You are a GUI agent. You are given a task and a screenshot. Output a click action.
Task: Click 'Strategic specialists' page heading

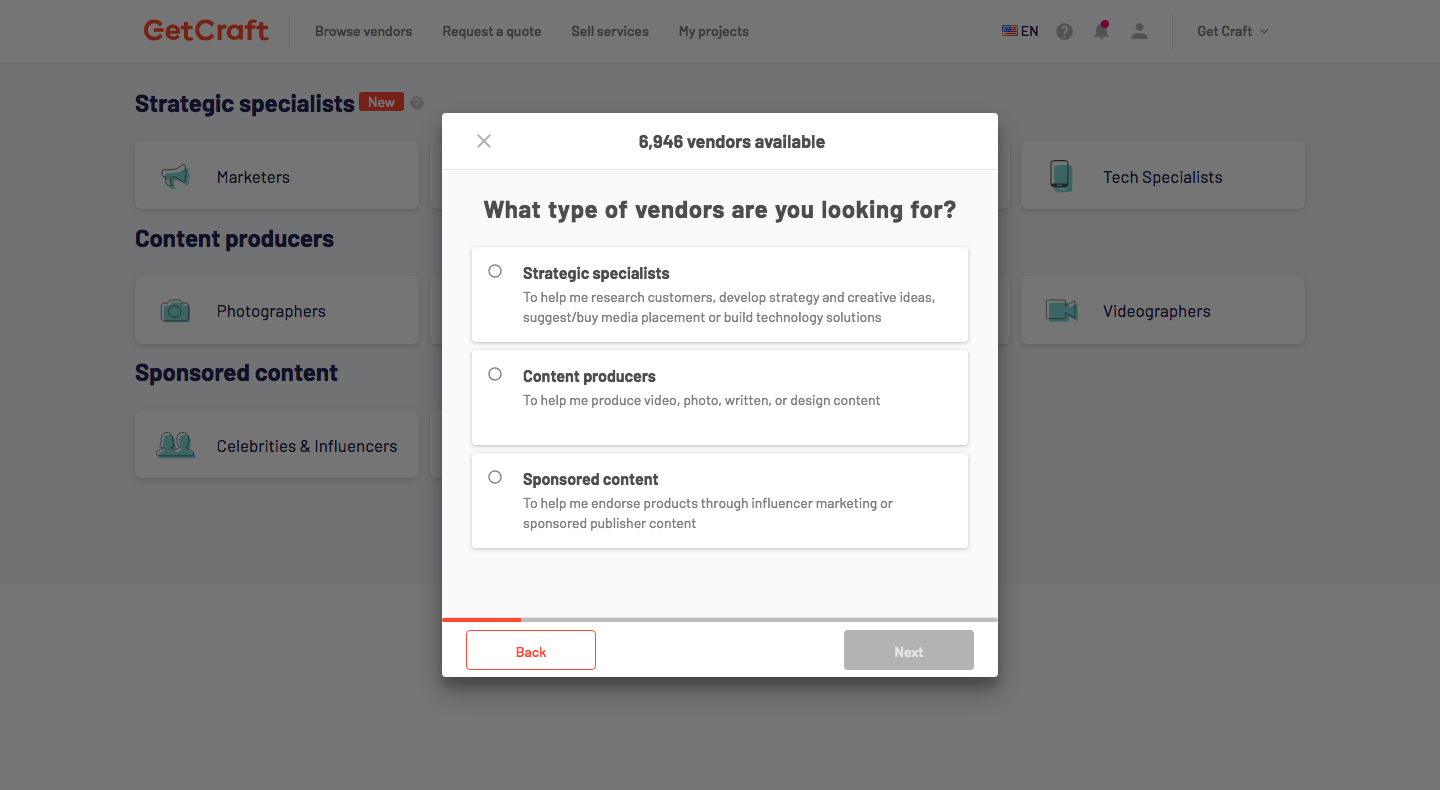pos(245,104)
